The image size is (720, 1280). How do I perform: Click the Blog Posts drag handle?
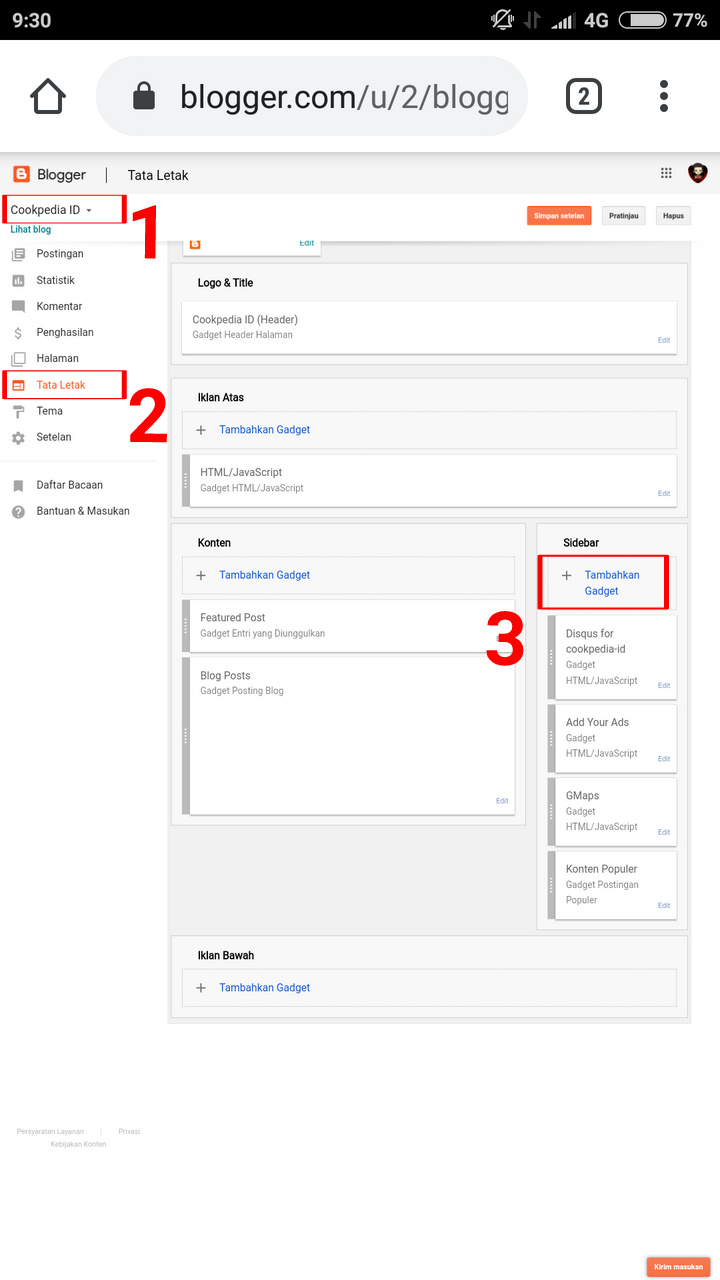(186, 735)
